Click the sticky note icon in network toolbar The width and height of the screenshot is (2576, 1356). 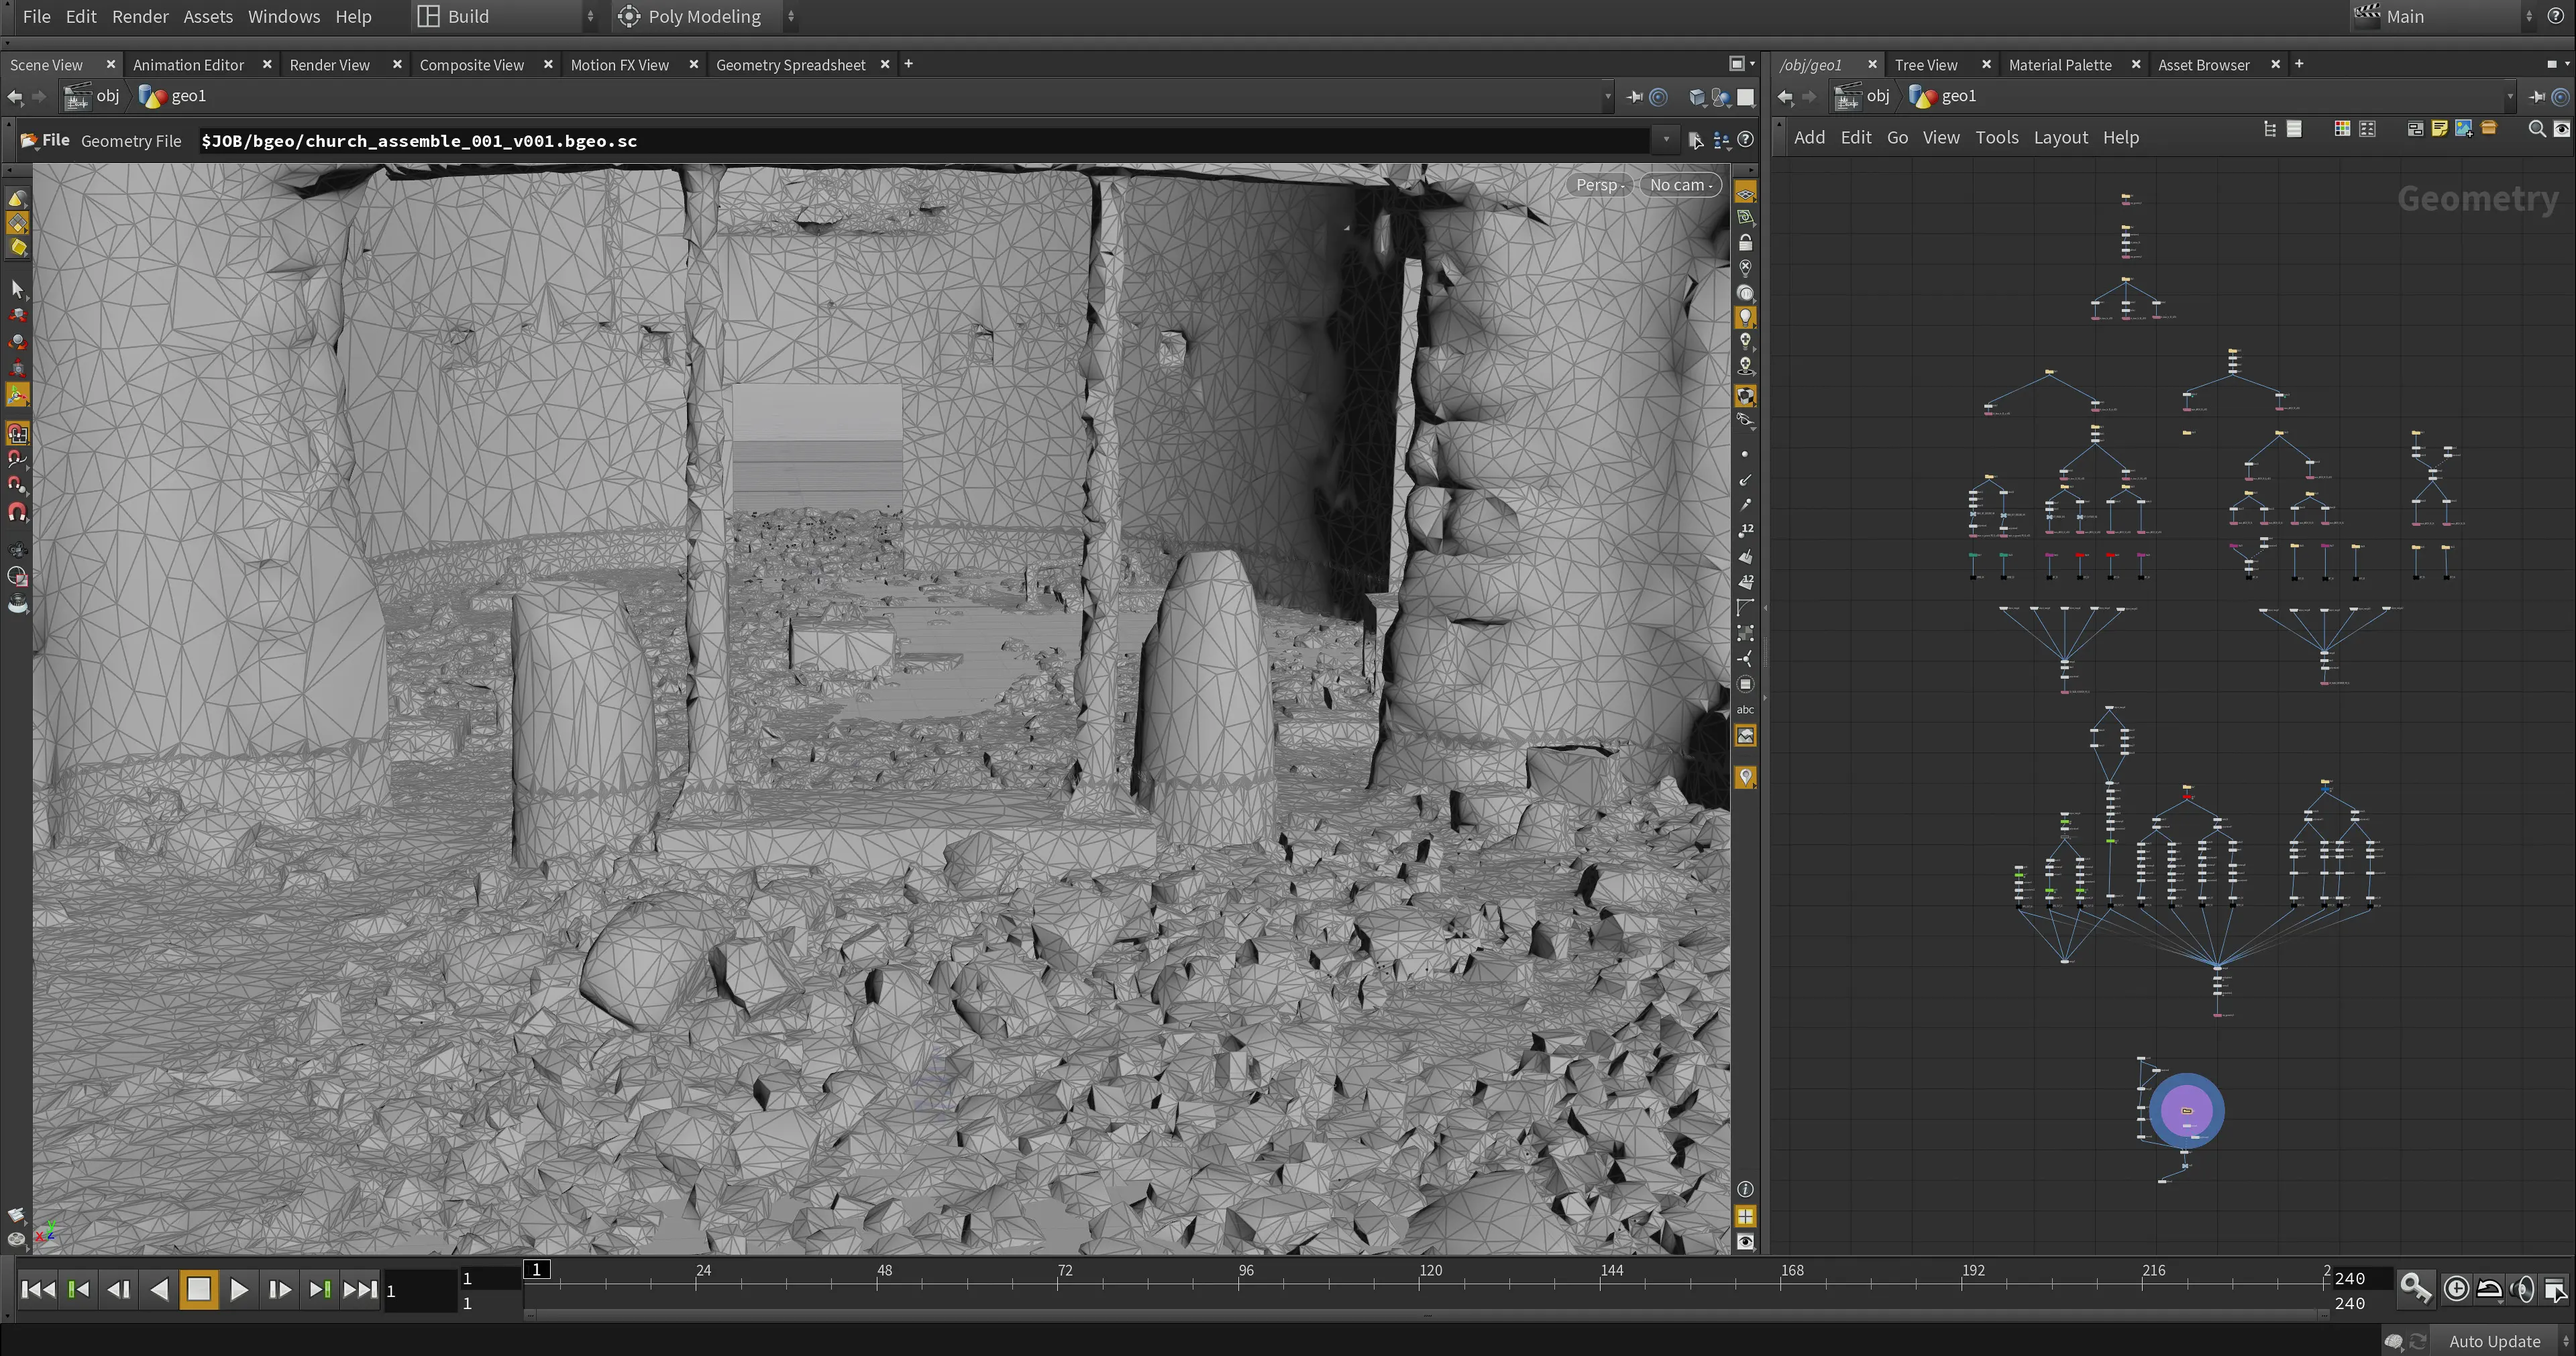tap(2439, 129)
